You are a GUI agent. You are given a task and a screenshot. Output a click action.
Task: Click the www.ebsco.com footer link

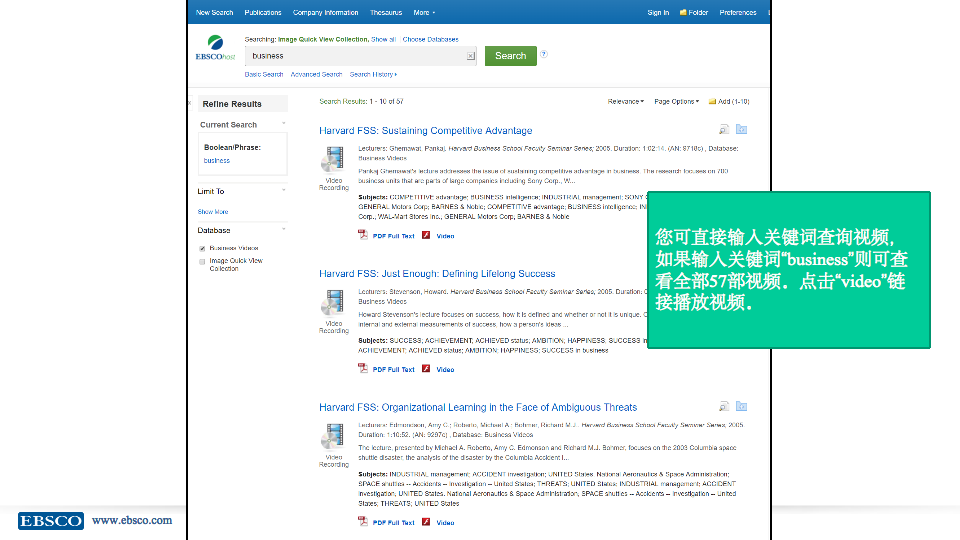pos(132,520)
